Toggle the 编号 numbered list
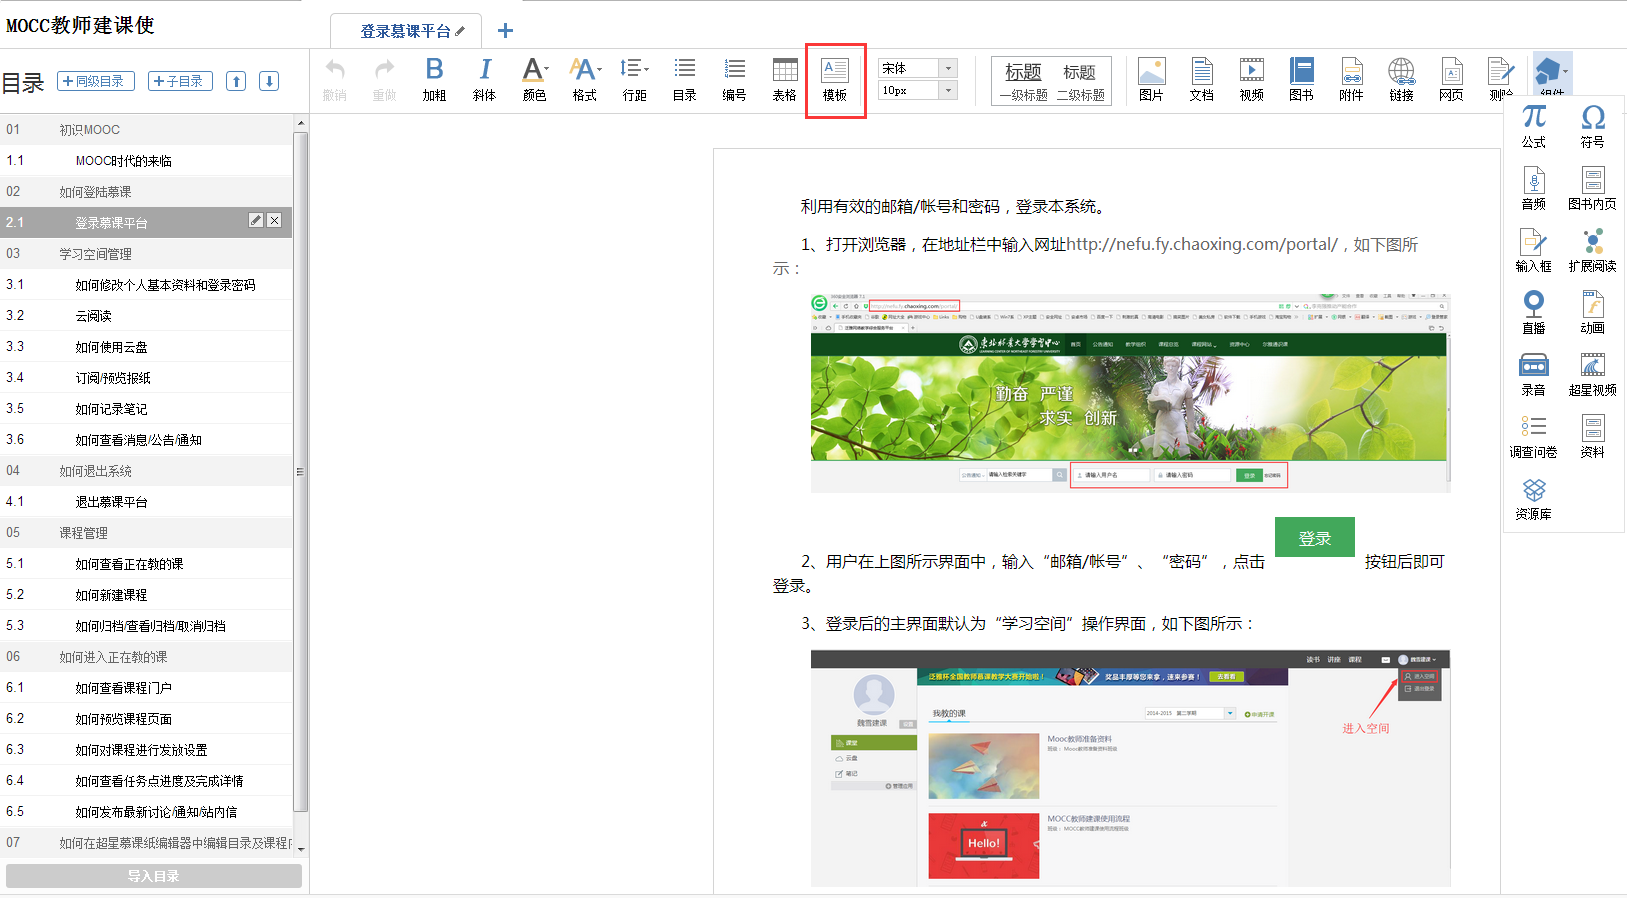The height and width of the screenshot is (898, 1627). 735,79
